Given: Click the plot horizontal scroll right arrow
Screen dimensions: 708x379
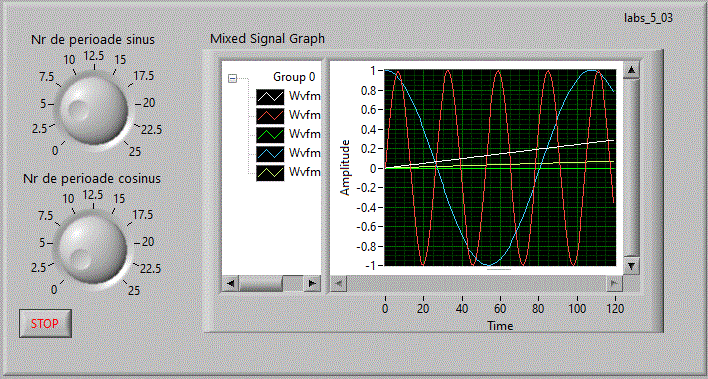Looking at the screenshot, I should tap(614, 284).
